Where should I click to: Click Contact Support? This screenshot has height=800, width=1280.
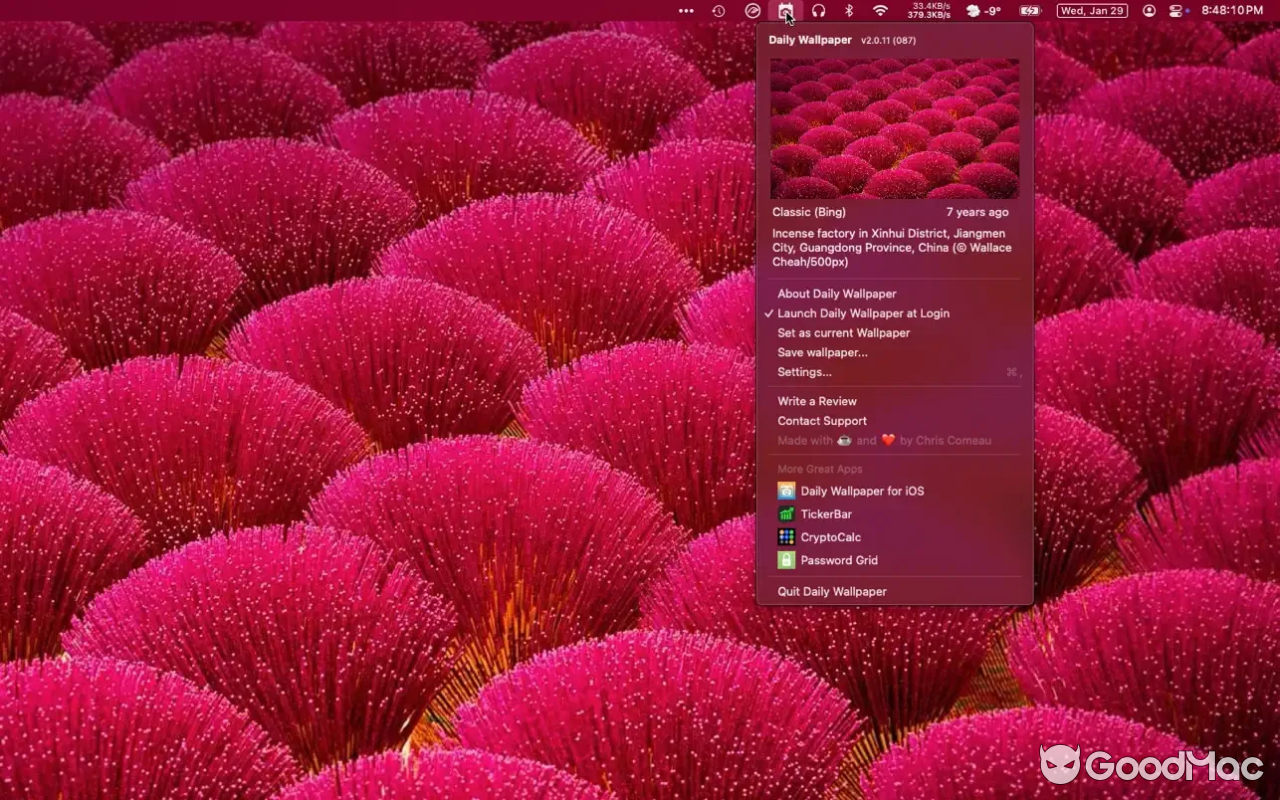click(x=822, y=421)
